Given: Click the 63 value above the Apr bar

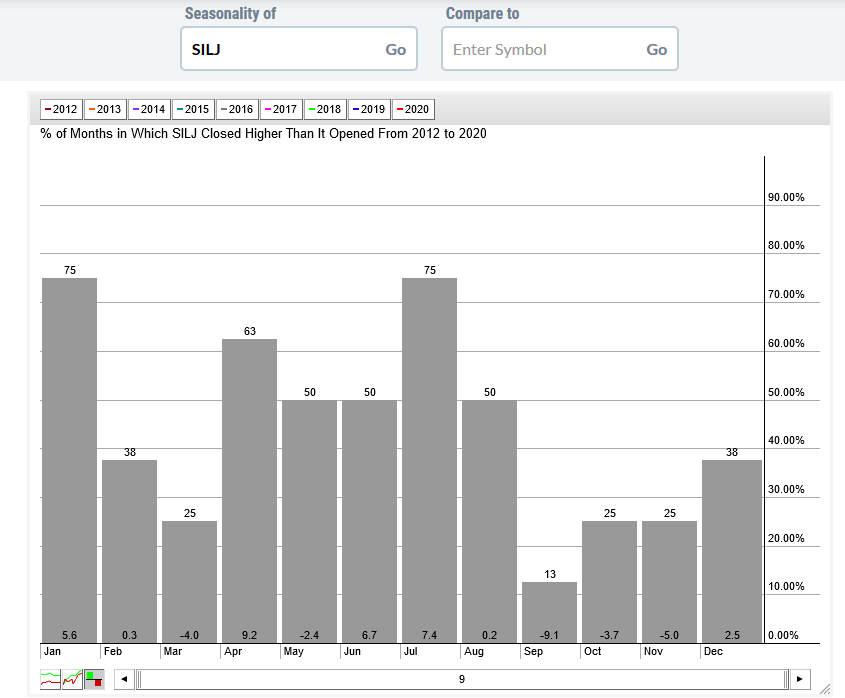Looking at the screenshot, I should pos(250,331).
